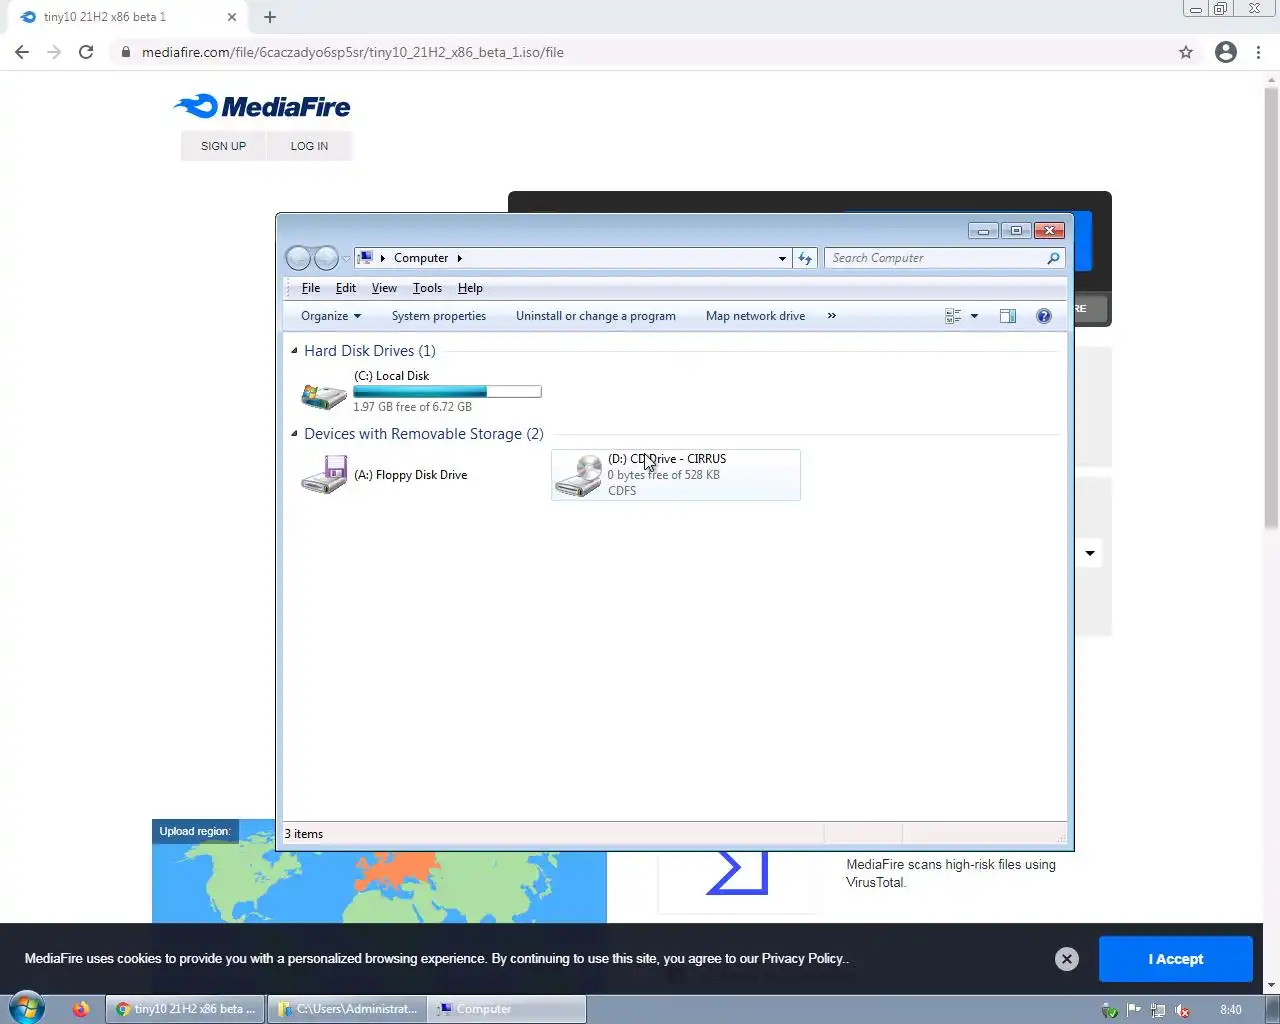
Task: Click the Computer taskbar button
Action: tap(507, 1009)
